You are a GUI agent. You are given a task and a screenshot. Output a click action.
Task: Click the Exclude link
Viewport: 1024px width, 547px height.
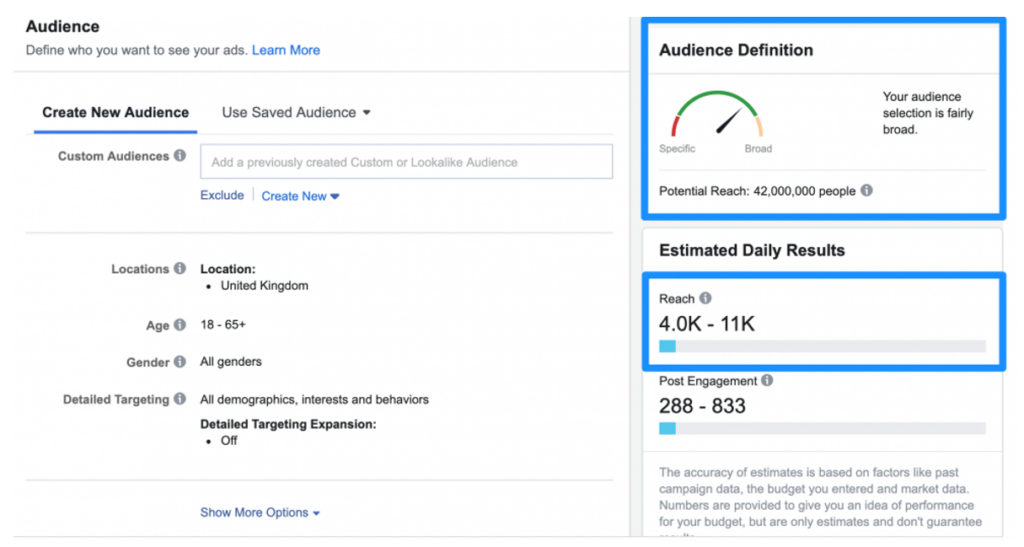tap(222, 195)
